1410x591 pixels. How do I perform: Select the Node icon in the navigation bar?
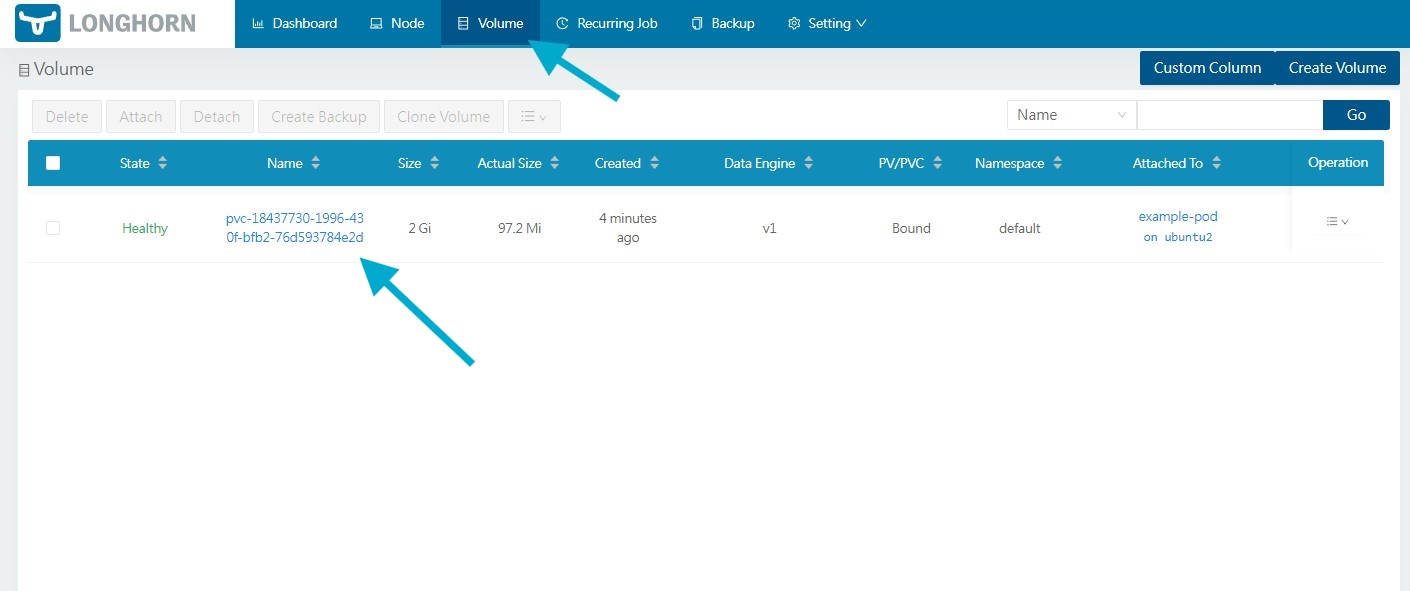pyautogui.click(x=376, y=22)
